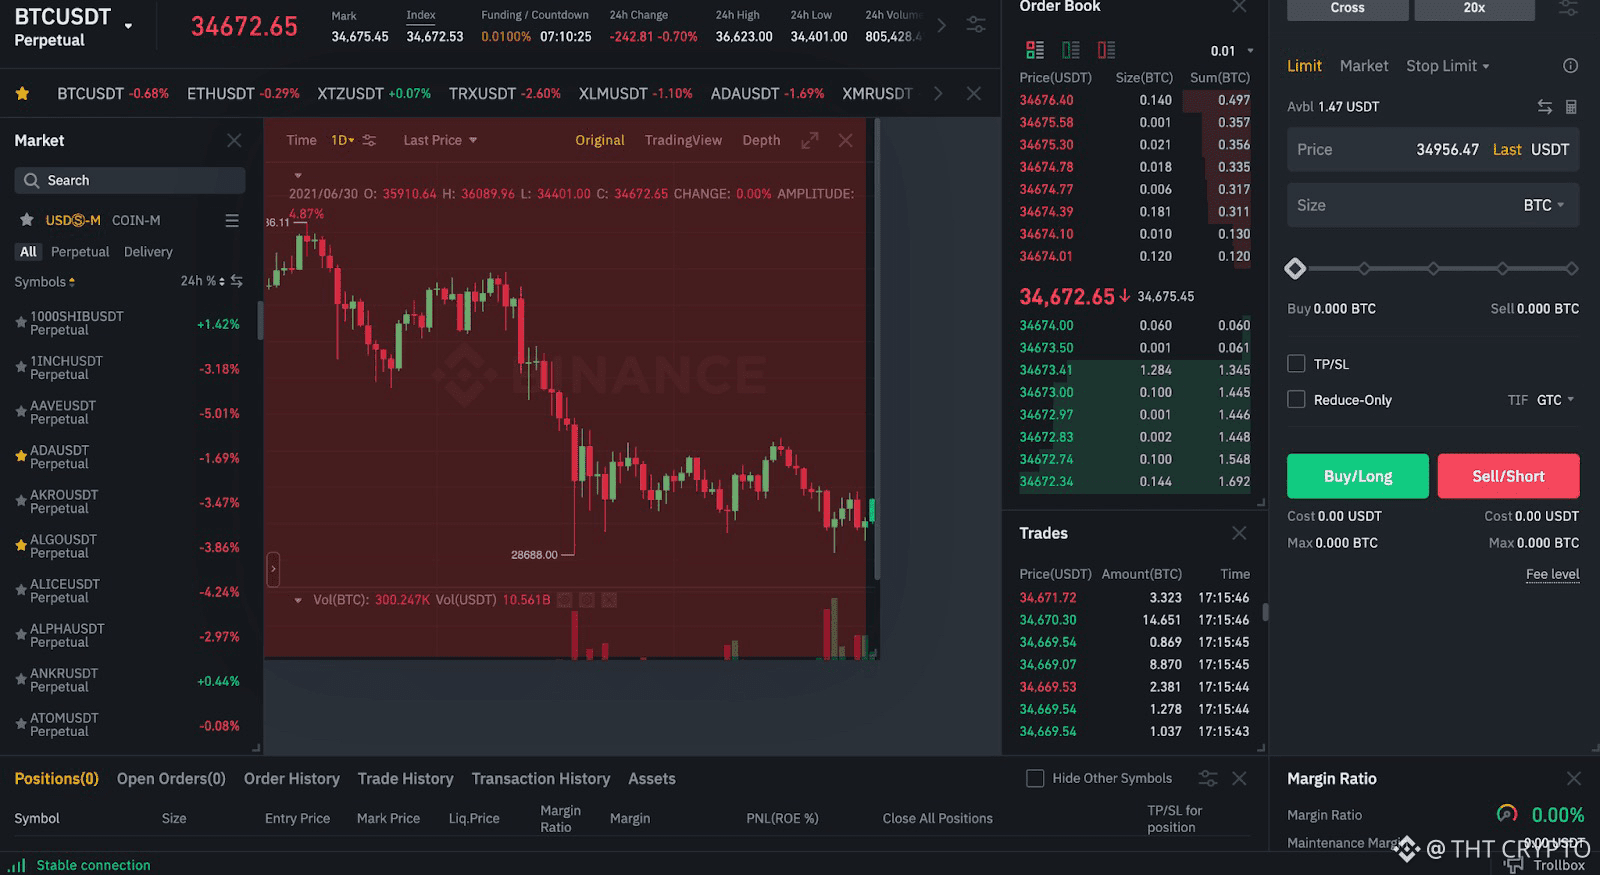
Task: Toggle favorite star for 1000SHIBUSDT
Action: (x=20, y=323)
